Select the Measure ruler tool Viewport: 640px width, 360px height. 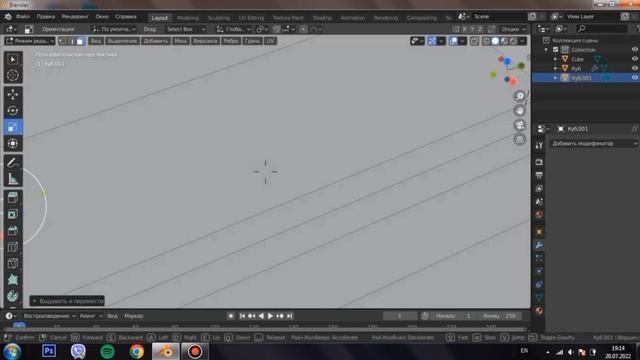(x=13, y=179)
